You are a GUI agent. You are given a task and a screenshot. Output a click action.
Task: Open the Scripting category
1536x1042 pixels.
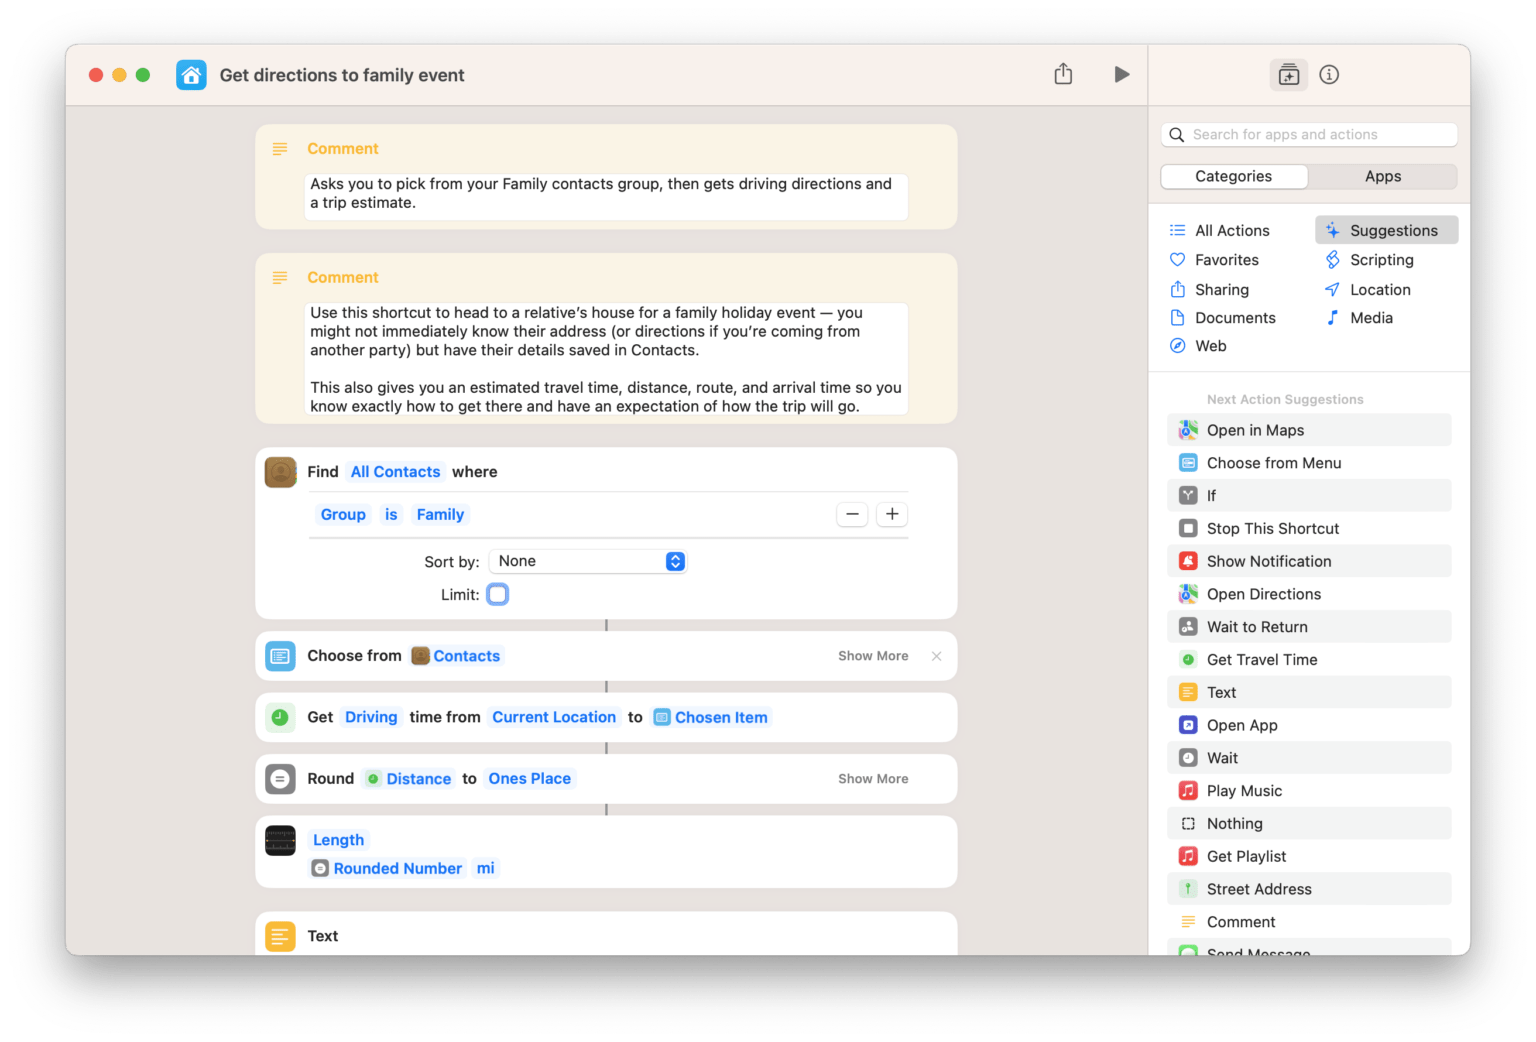[x=1381, y=260]
